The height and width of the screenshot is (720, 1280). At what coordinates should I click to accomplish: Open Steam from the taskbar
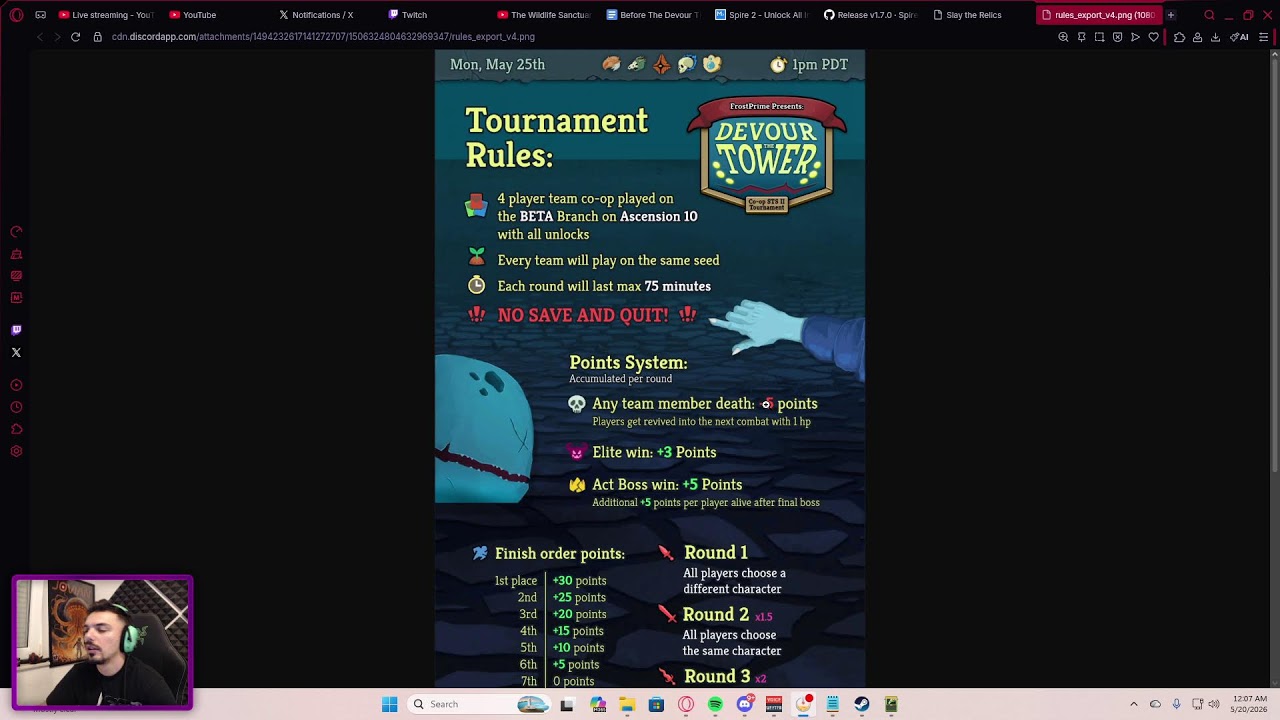pos(862,704)
